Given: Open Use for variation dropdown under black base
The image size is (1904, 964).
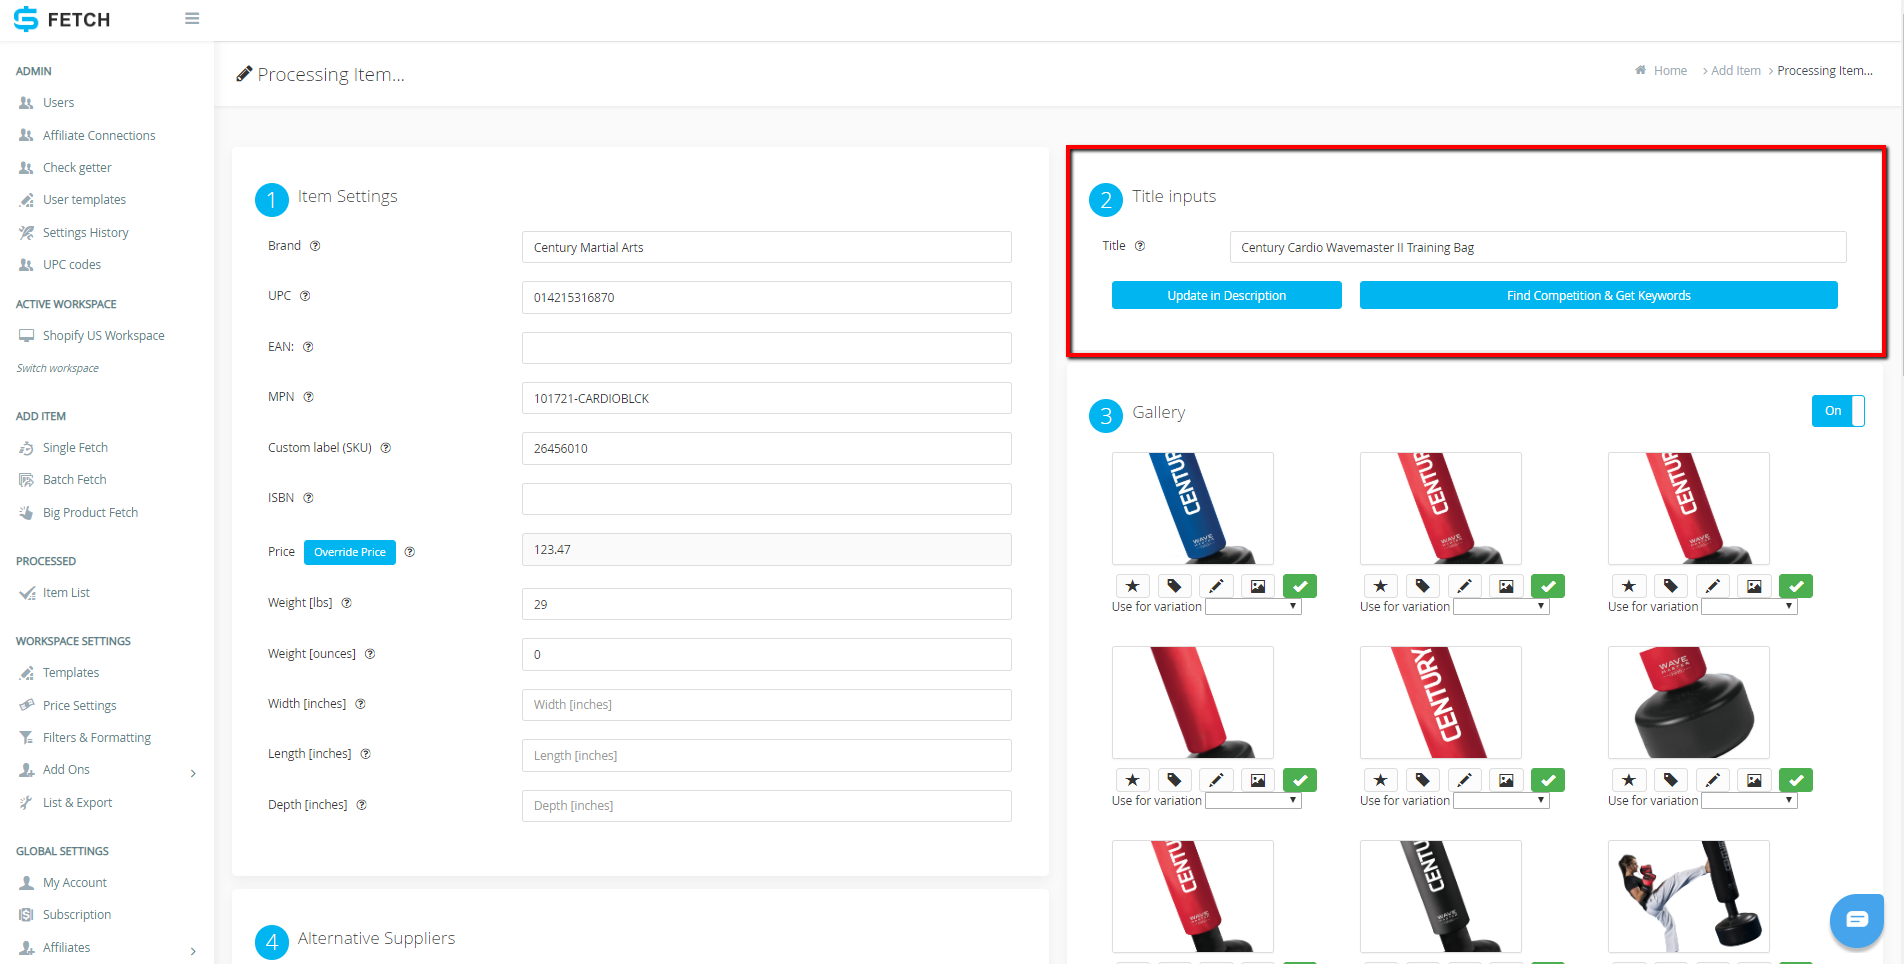Looking at the screenshot, I should click(1749, 800).
